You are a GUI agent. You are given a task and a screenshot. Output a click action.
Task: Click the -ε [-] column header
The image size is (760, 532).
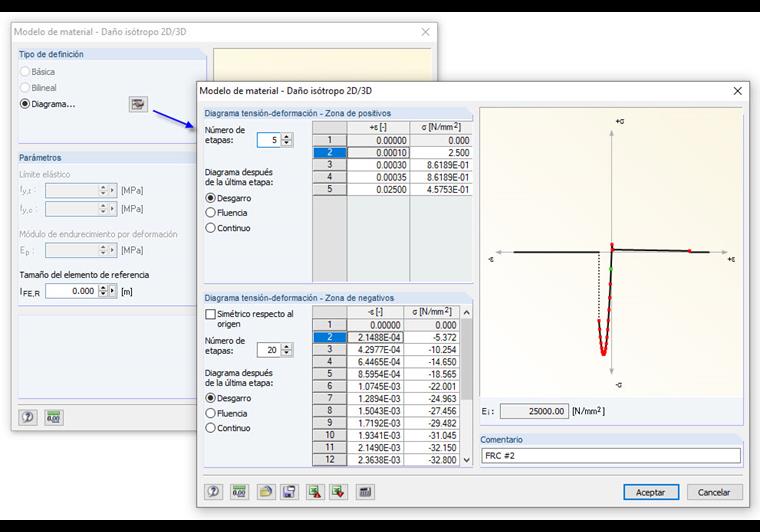pos(375,312)
